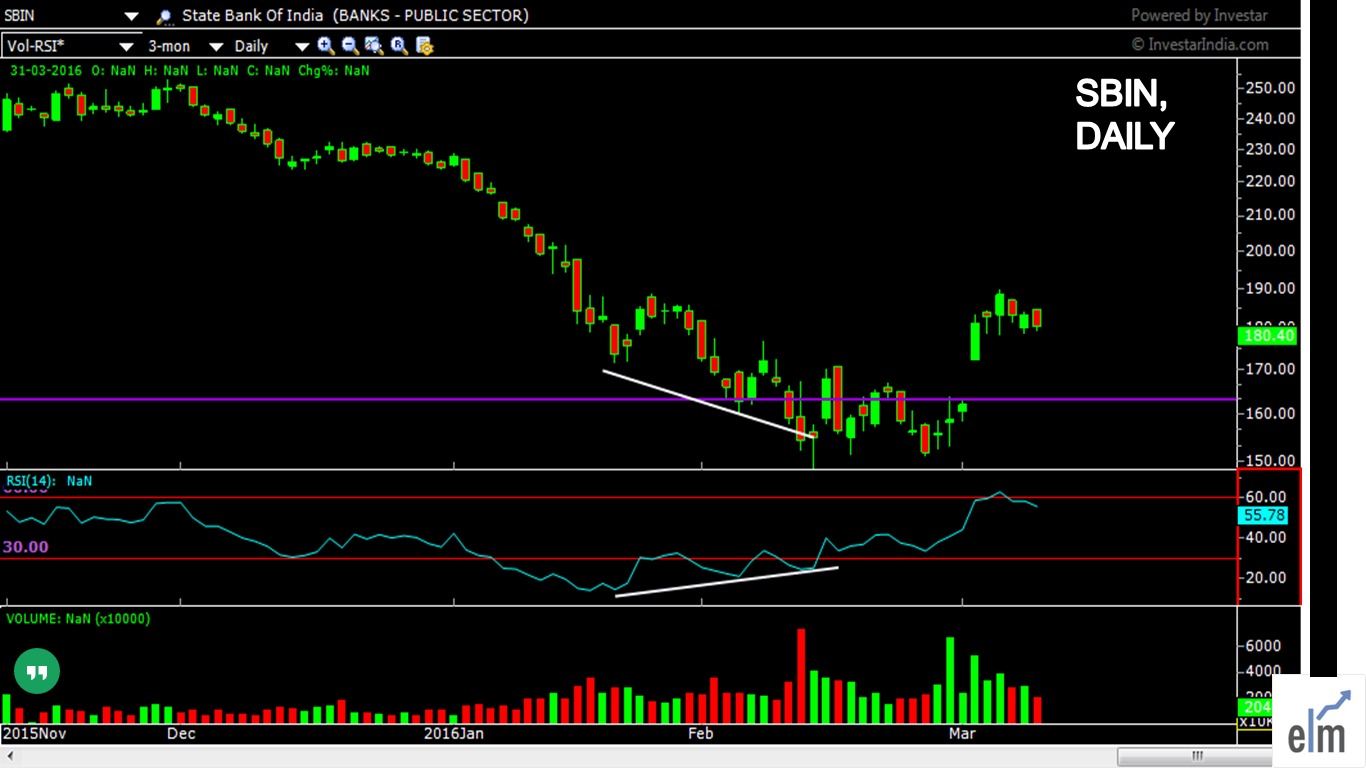Click the green quotation-mark chat bubble icon
This screenshot has height=768, width=1366.
[x=37, y=673]
